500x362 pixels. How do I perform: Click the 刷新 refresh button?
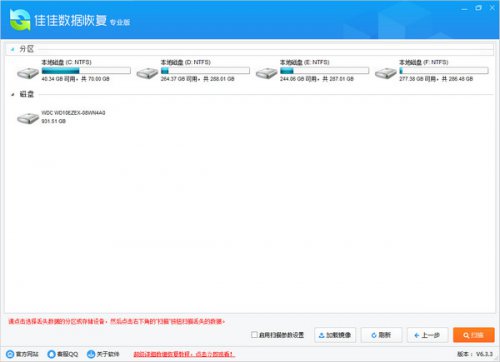pyautogui.click(x=381, y=335)
